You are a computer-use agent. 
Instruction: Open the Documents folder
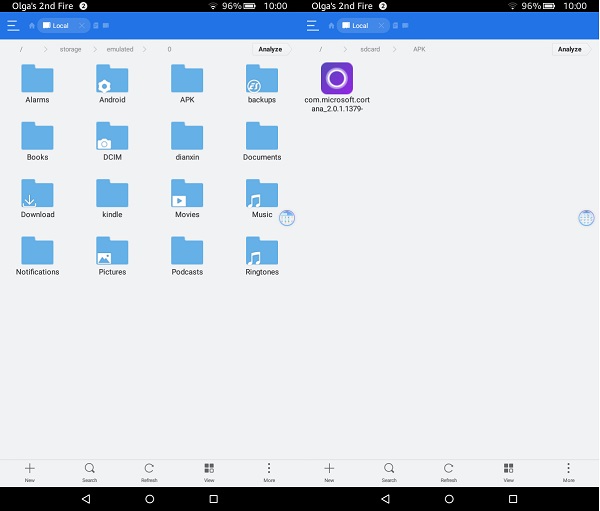click(262, 141)
